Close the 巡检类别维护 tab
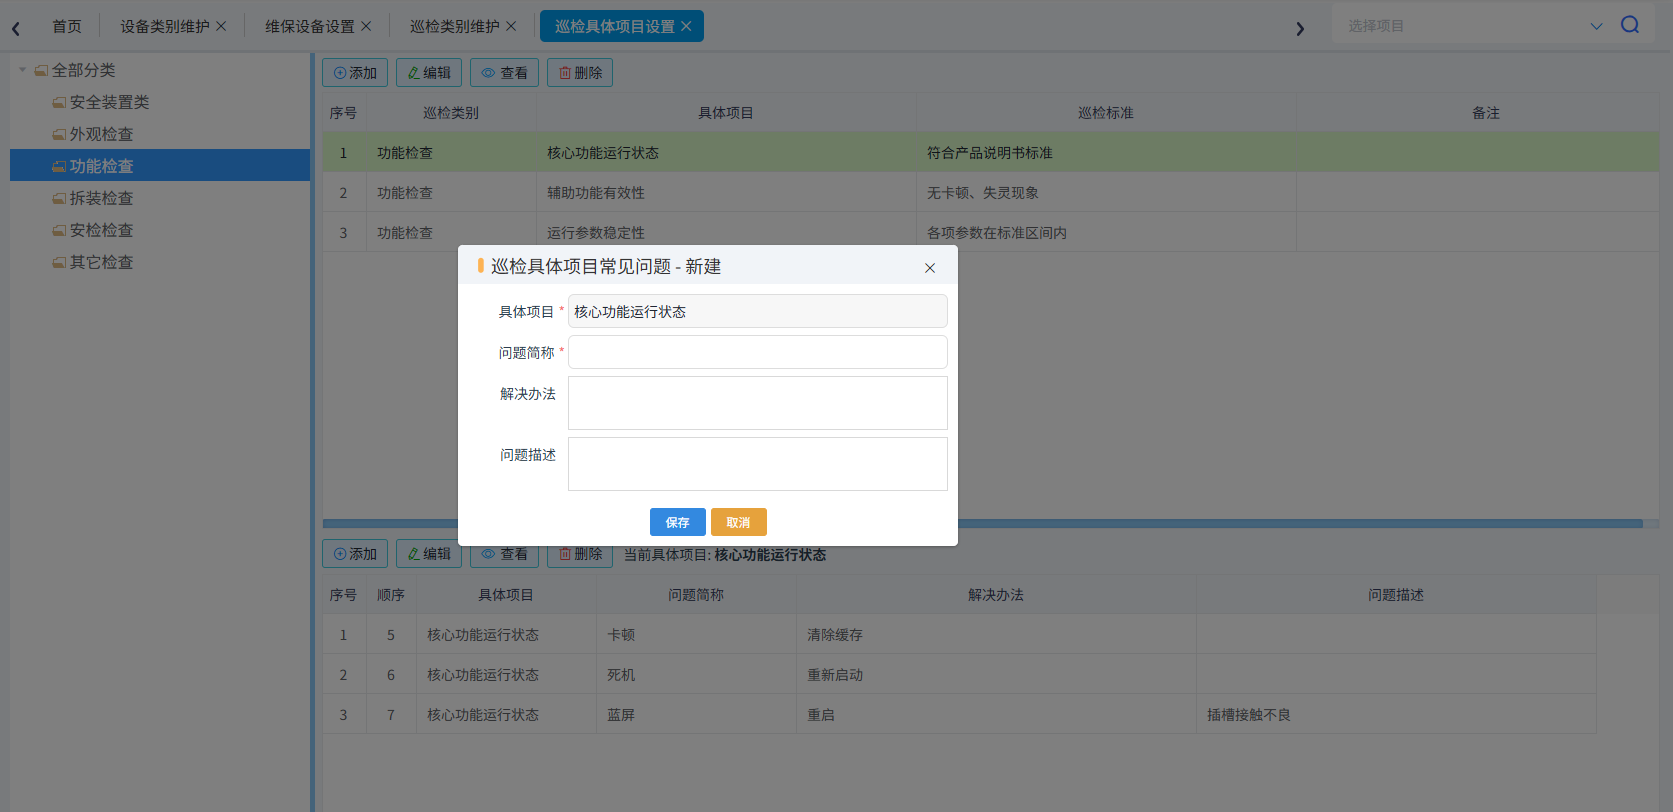1673x812 pixels. pyautogui.click(x=511, y=26)
